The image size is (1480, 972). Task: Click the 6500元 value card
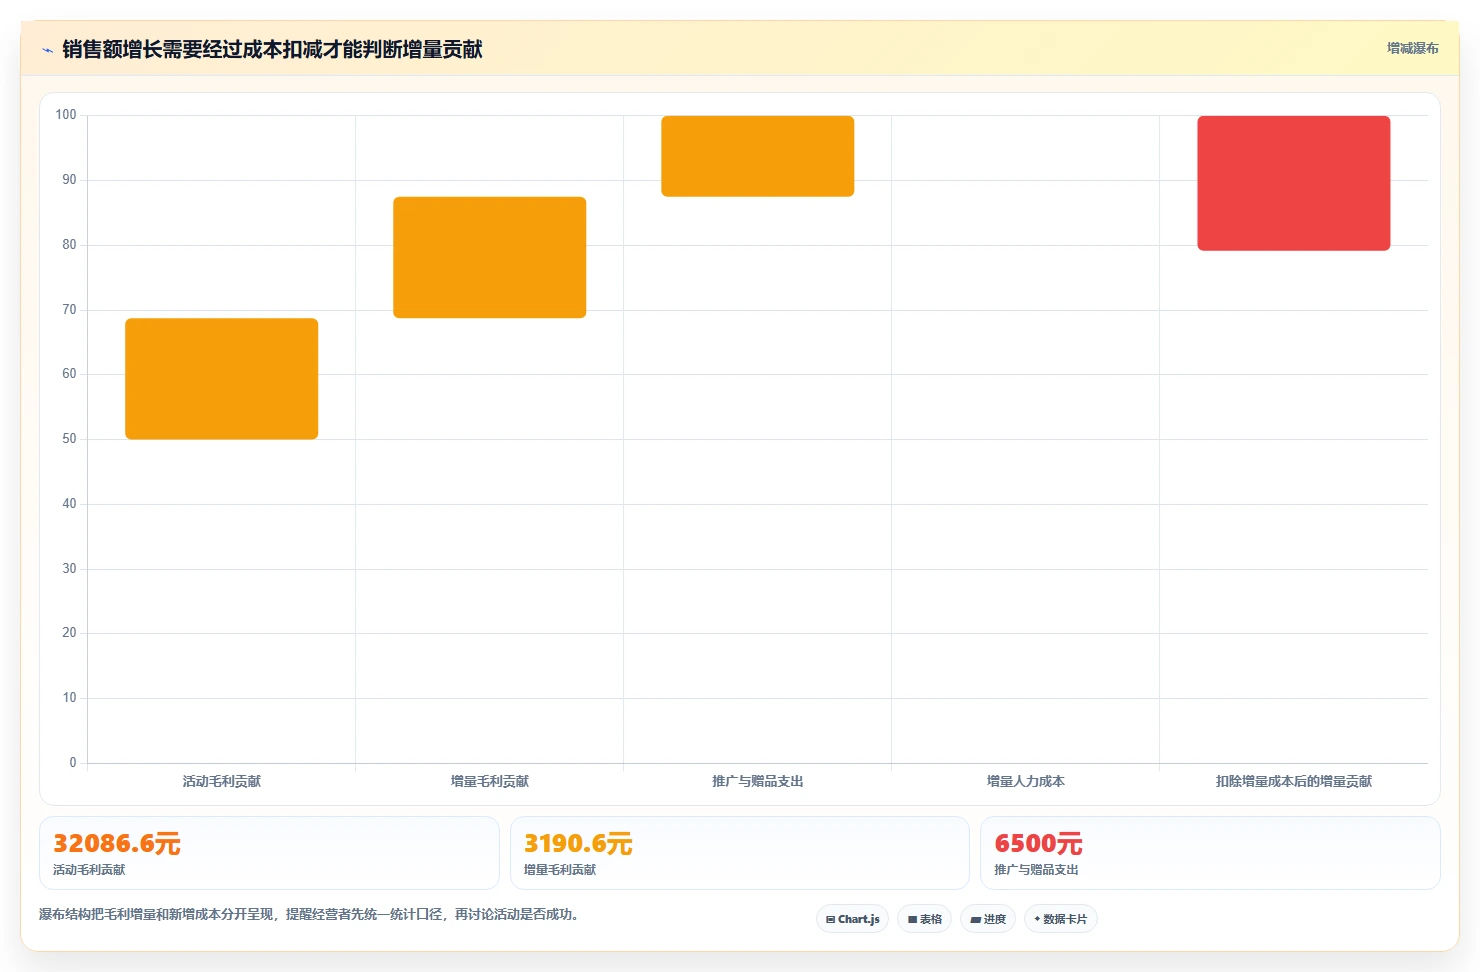coord(1210,853)
